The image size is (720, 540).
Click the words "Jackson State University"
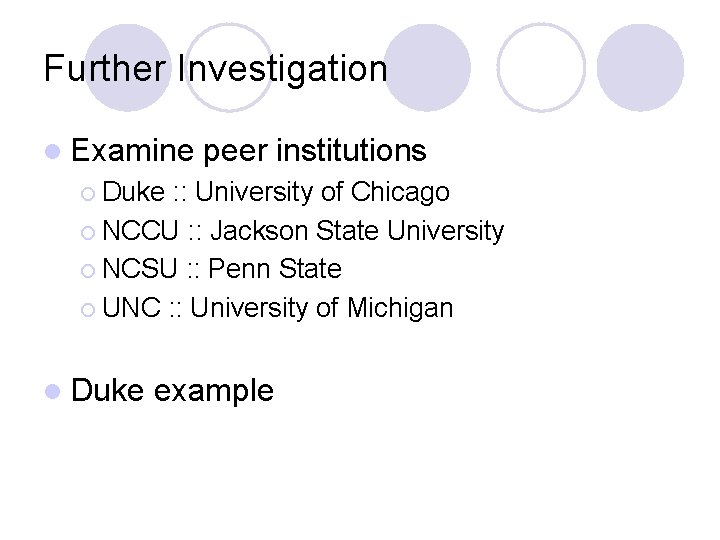coord(357,230)
